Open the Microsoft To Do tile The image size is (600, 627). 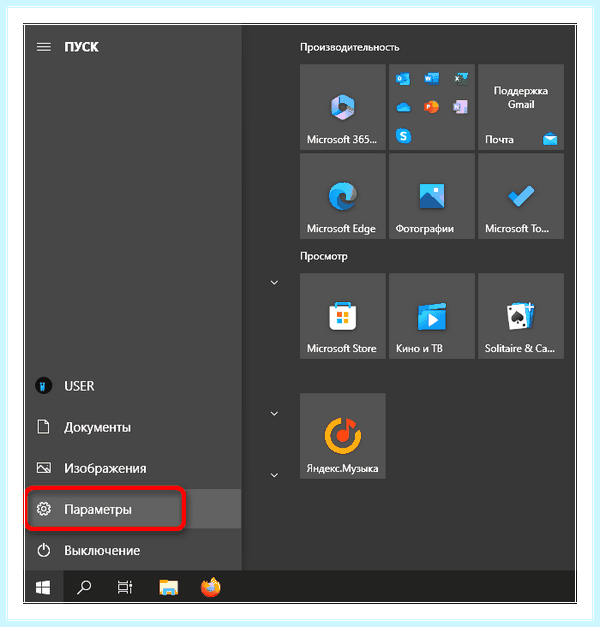click(x=521, y=196)
